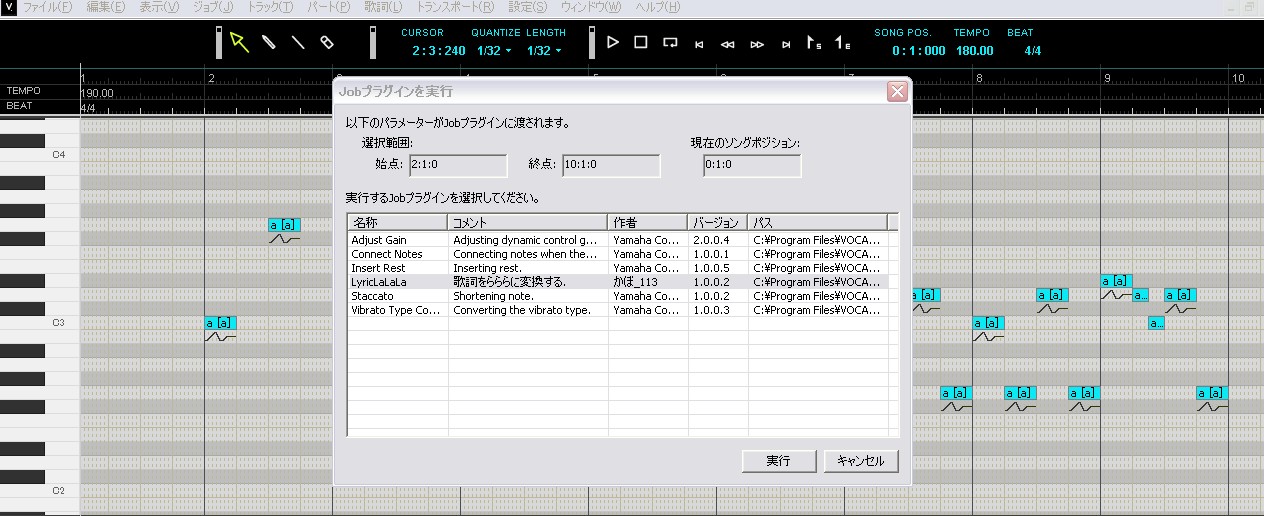Click the キャンセル button
This screenshot has height=516, width=1264.
[861, 461]
